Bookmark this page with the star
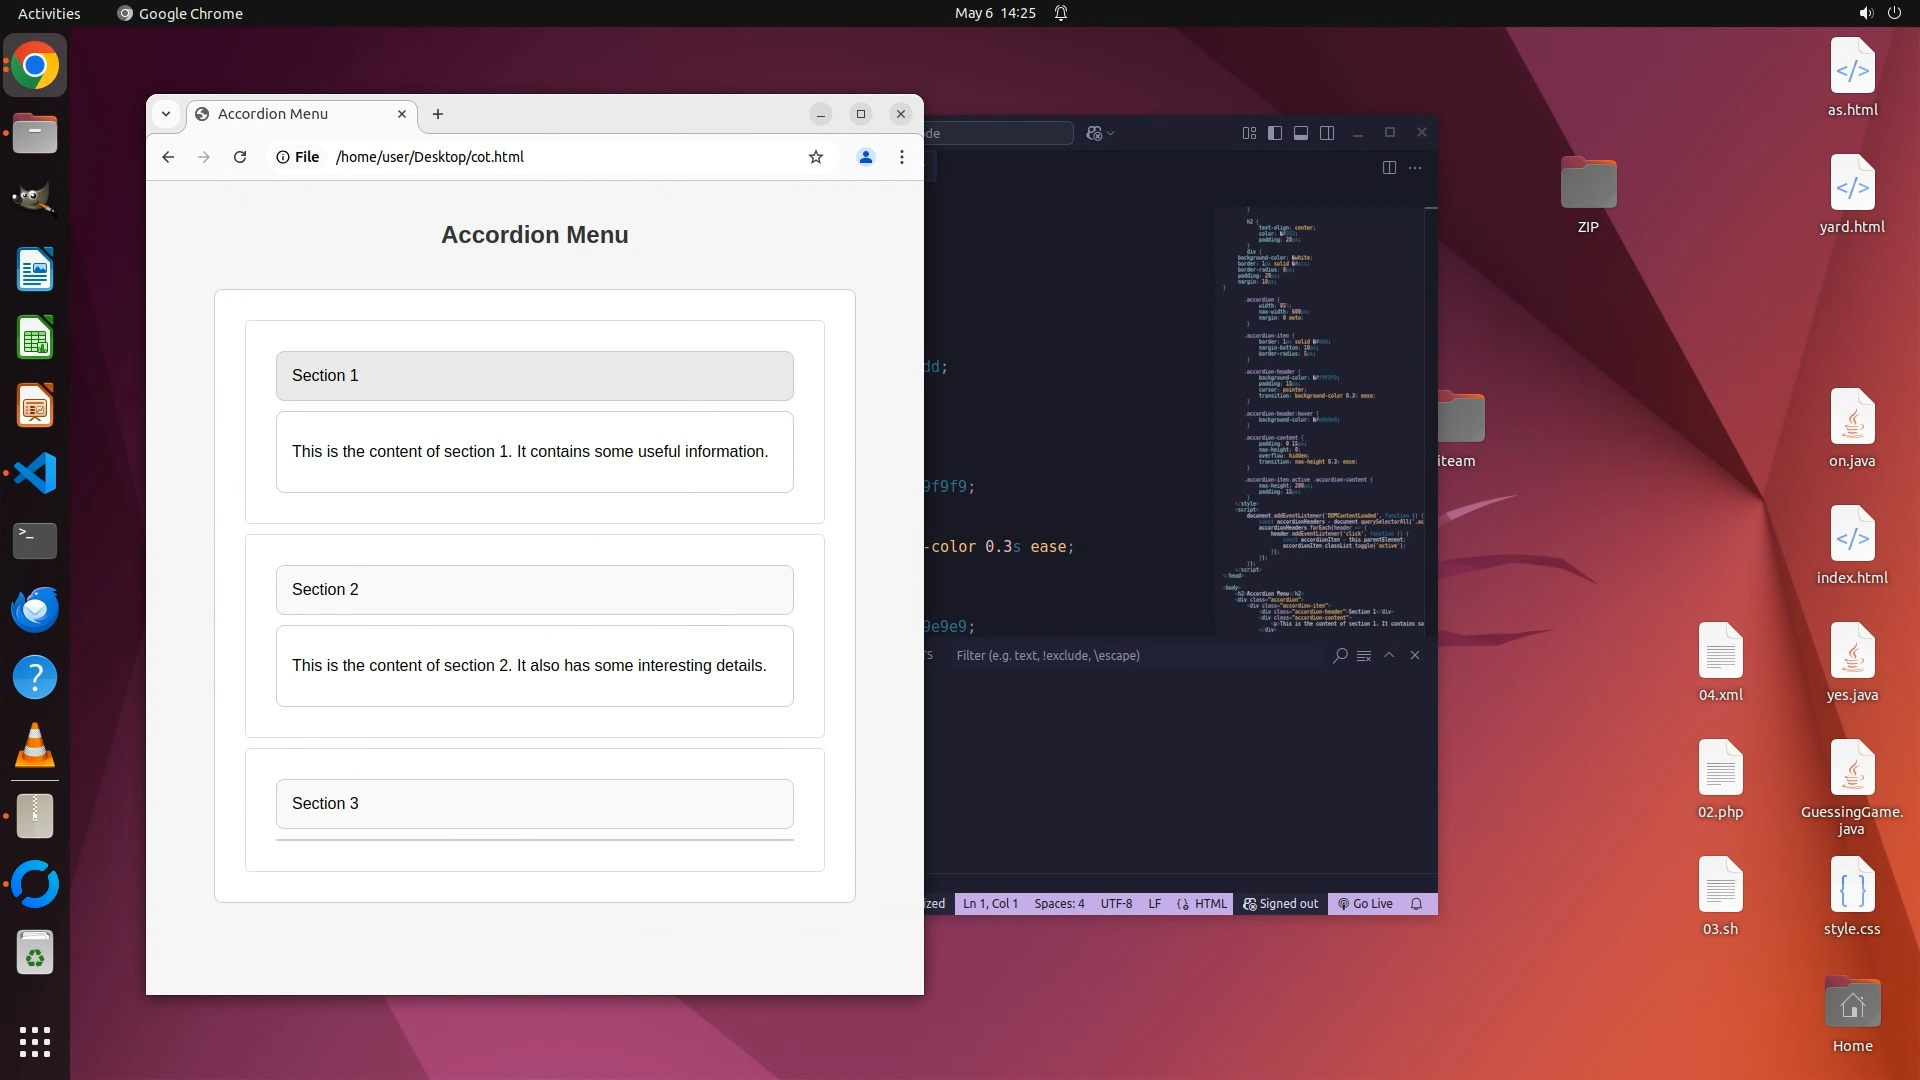 tap(816, 157)
